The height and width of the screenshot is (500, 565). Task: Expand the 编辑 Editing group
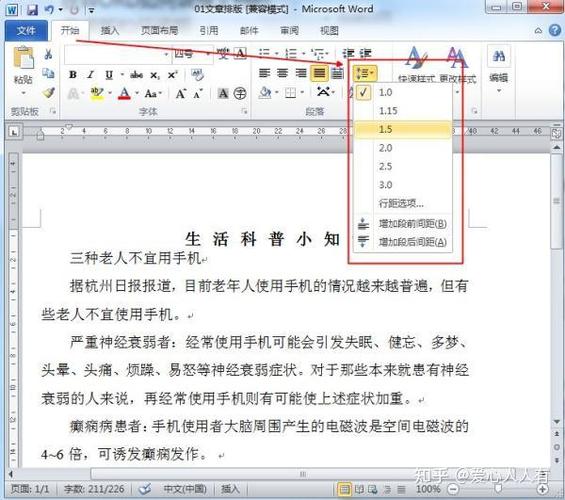(x=499, y=68)
